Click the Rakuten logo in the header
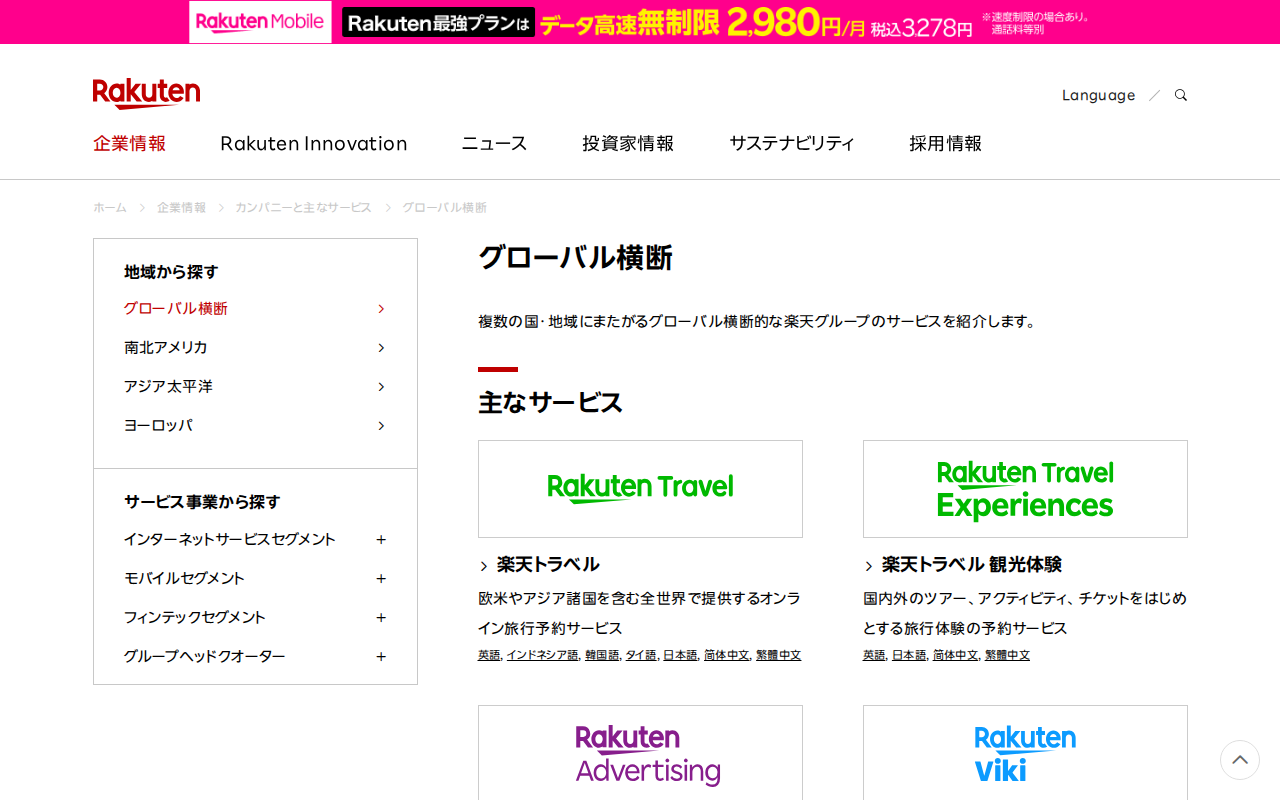Viewport: 1280px width, 800px height. pos(146,94)
